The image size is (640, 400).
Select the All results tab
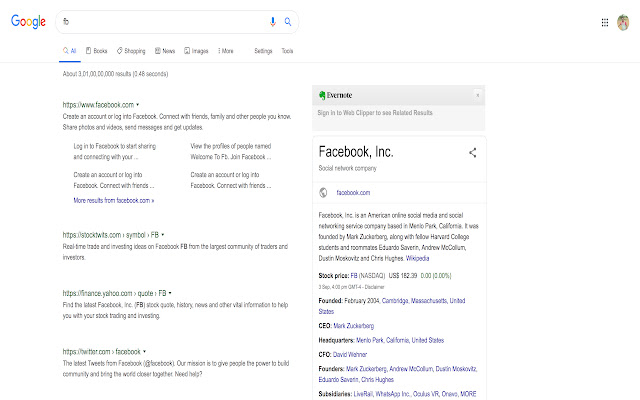tap(69, 51)
